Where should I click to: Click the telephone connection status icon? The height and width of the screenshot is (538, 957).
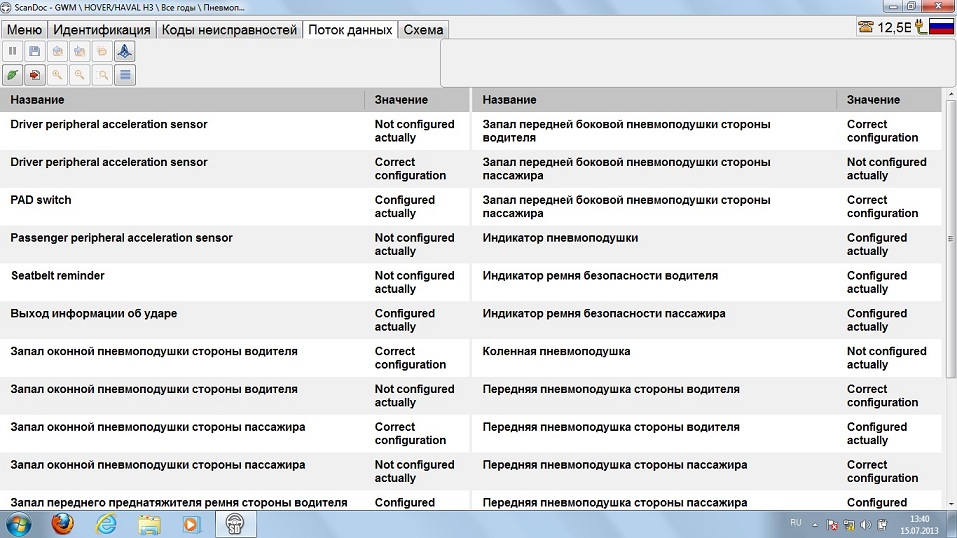coord(865,27)
